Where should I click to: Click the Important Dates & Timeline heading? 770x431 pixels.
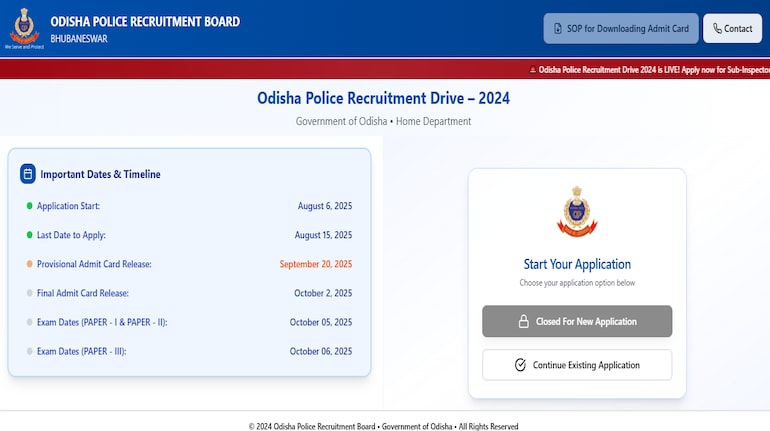(100, 174)
